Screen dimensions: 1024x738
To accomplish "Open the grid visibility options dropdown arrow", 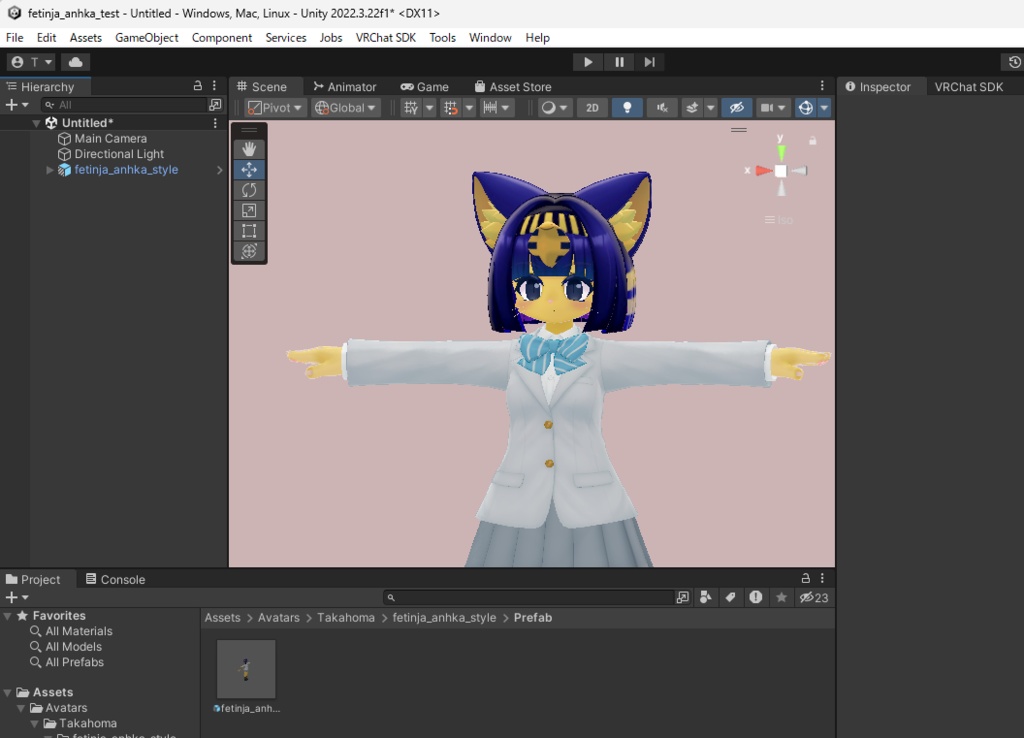I will (x=429, y=108).
